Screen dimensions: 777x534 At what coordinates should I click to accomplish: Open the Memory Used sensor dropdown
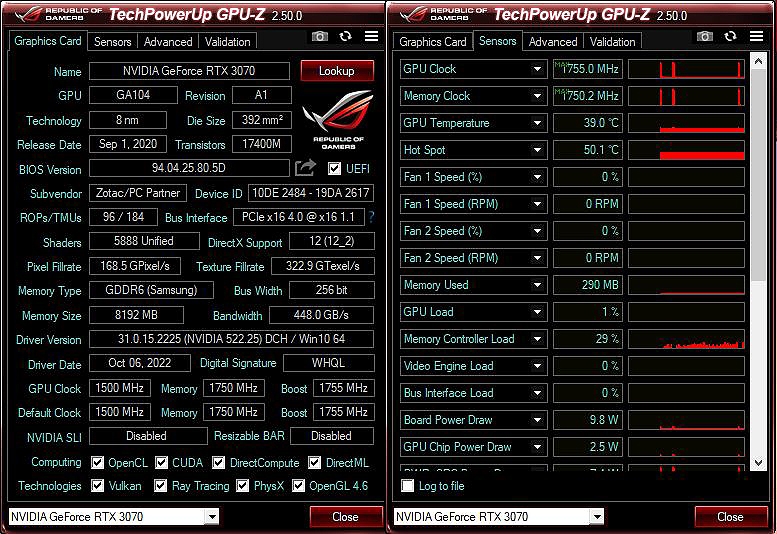tap(537, 285)
